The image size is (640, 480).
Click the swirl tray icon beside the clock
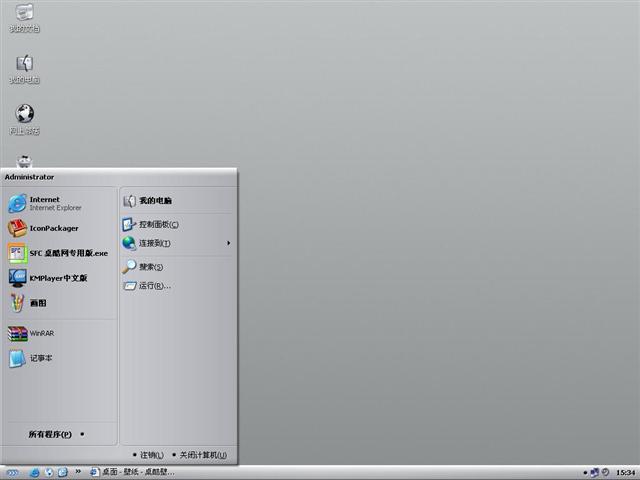pos(606,472)
